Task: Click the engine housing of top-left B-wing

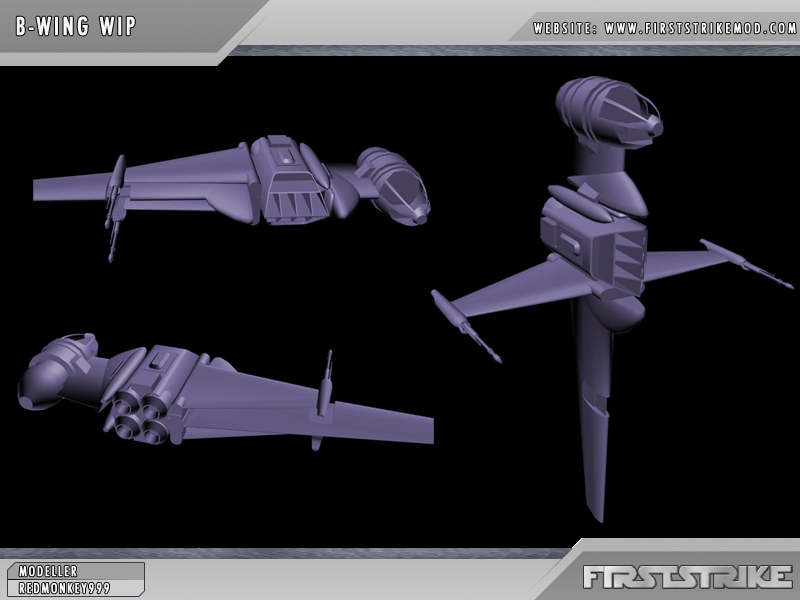Action: (291, 180)
